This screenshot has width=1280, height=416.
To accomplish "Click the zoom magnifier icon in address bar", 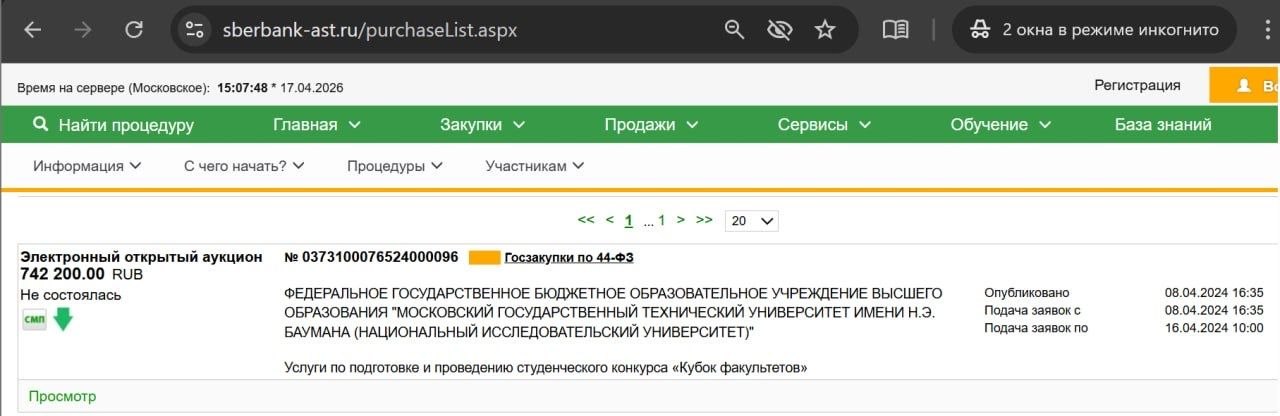I will (x=735, y=30).
